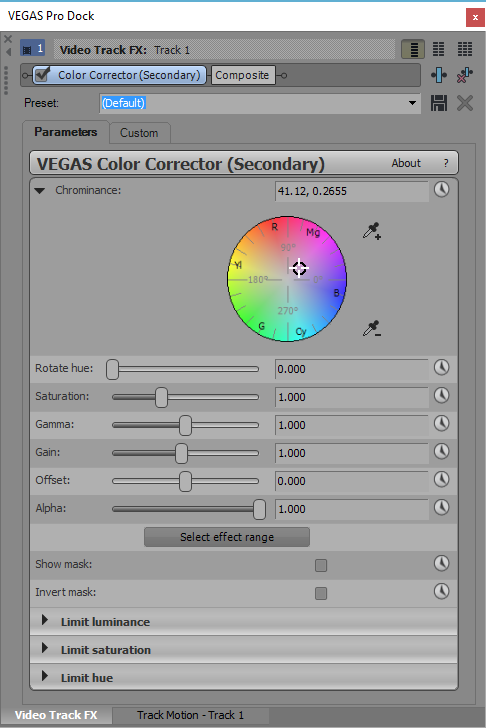Open the Preset dropdown list

coord(412,103)
